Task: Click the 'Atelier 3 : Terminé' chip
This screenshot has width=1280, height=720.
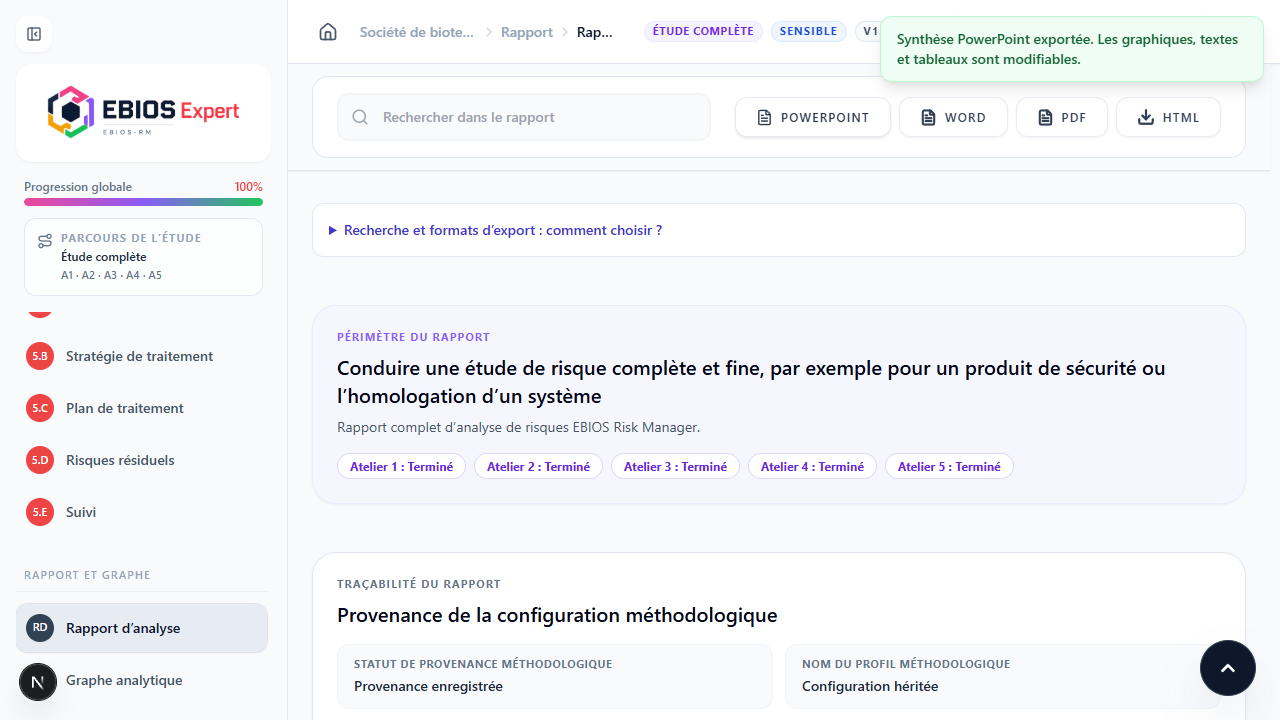Action: (x=675, y=467)
